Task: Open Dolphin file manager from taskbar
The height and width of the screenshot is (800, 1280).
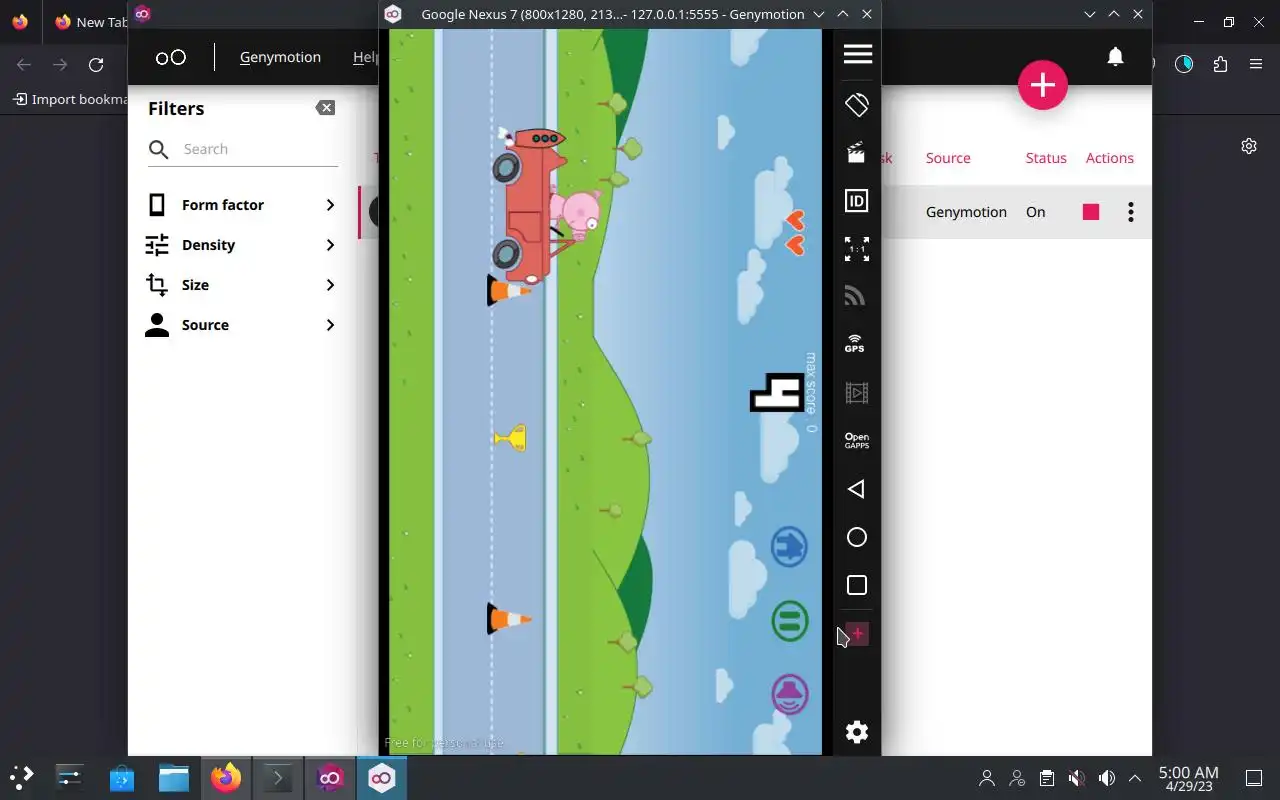Action: pos(174,777)
